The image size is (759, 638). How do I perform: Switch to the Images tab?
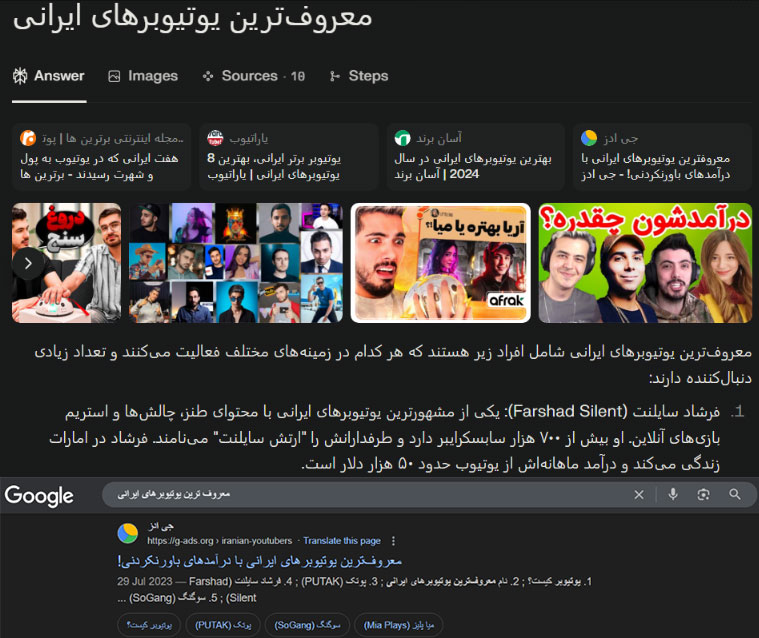coord(143,76)
